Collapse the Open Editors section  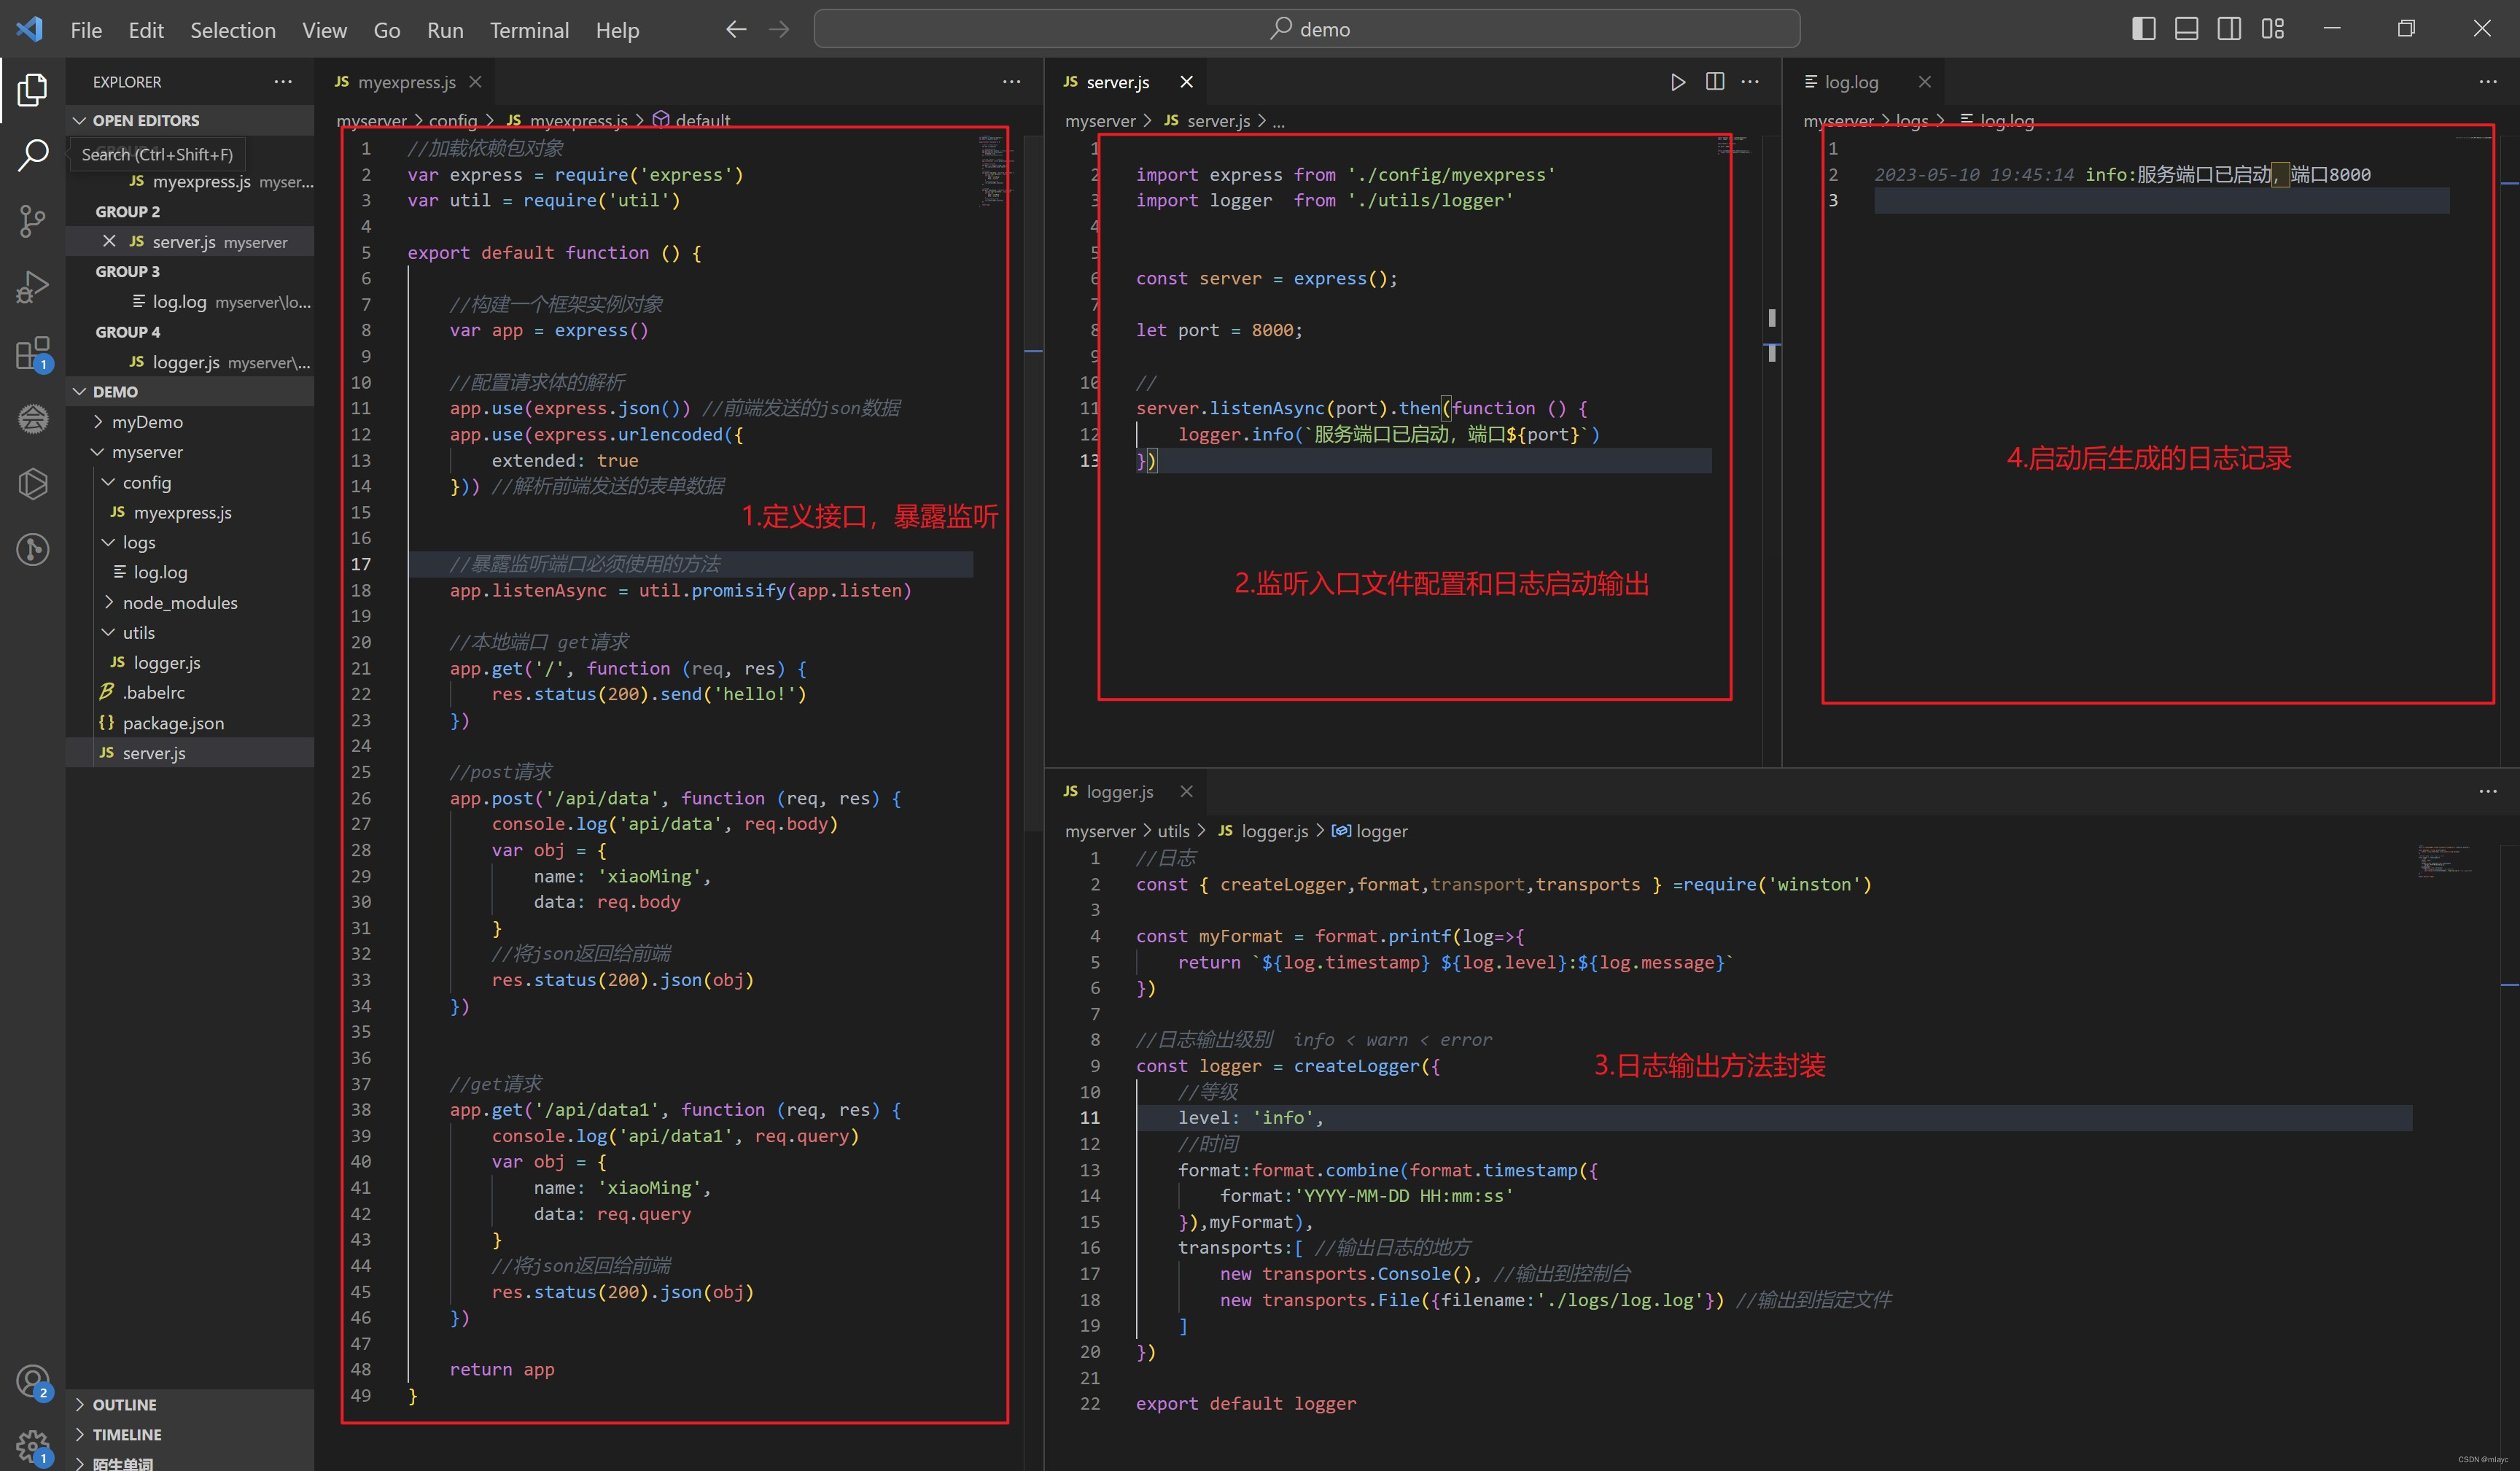(146, 120)
